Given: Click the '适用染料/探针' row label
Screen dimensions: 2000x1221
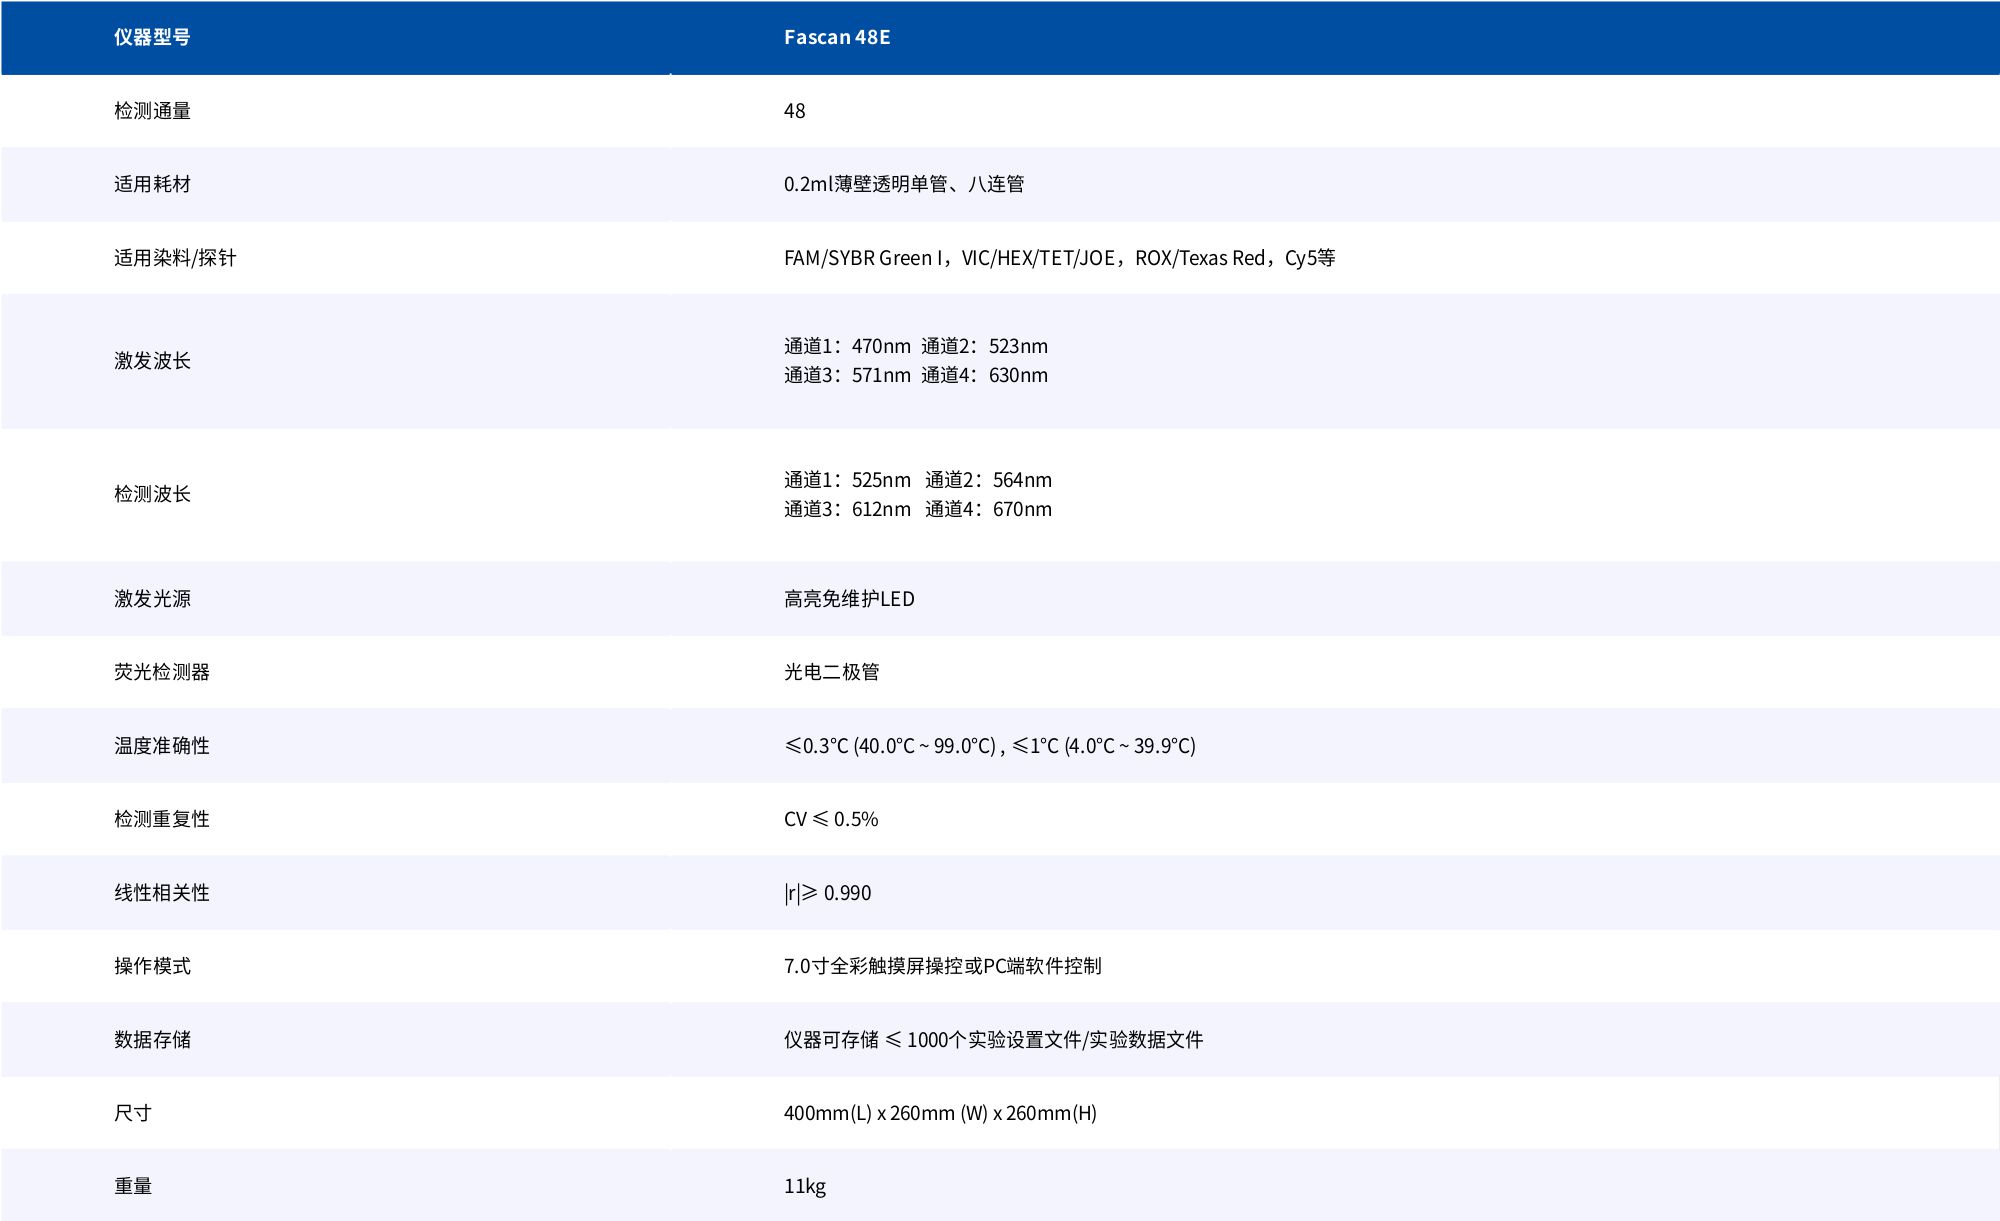Looking at the screenshot, I should pos(175,258).
